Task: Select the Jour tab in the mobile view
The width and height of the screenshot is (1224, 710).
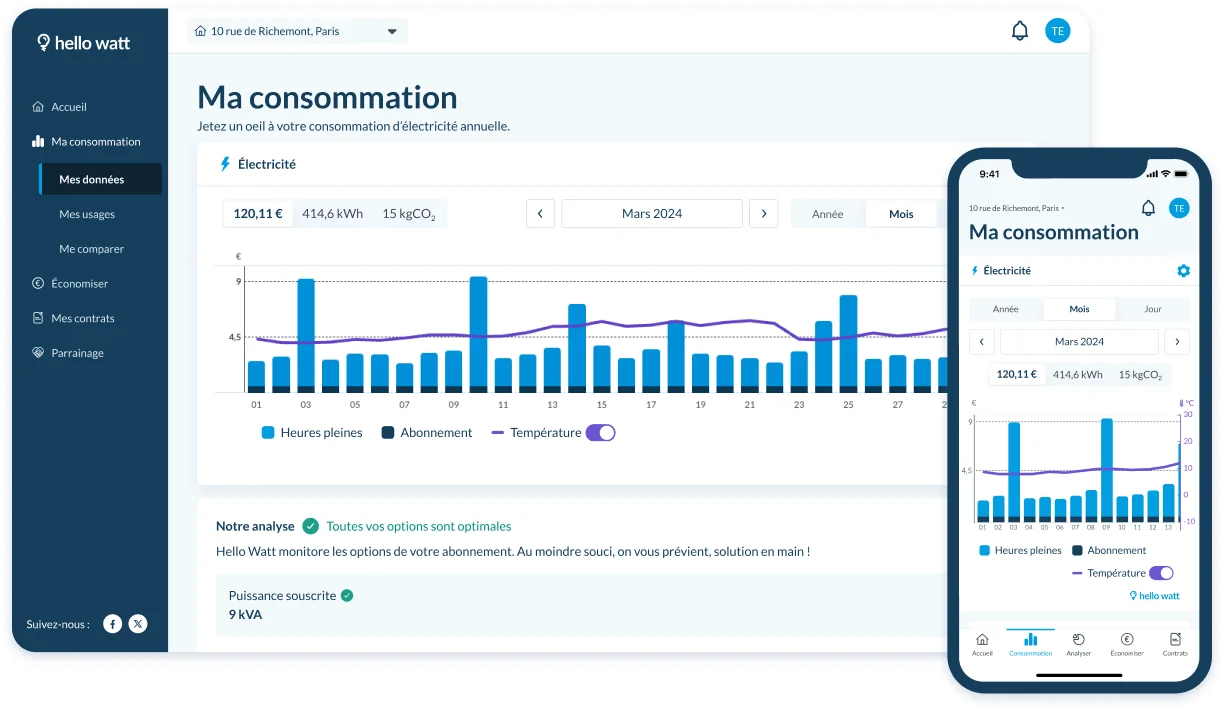Action: (x=1152, y=309)
